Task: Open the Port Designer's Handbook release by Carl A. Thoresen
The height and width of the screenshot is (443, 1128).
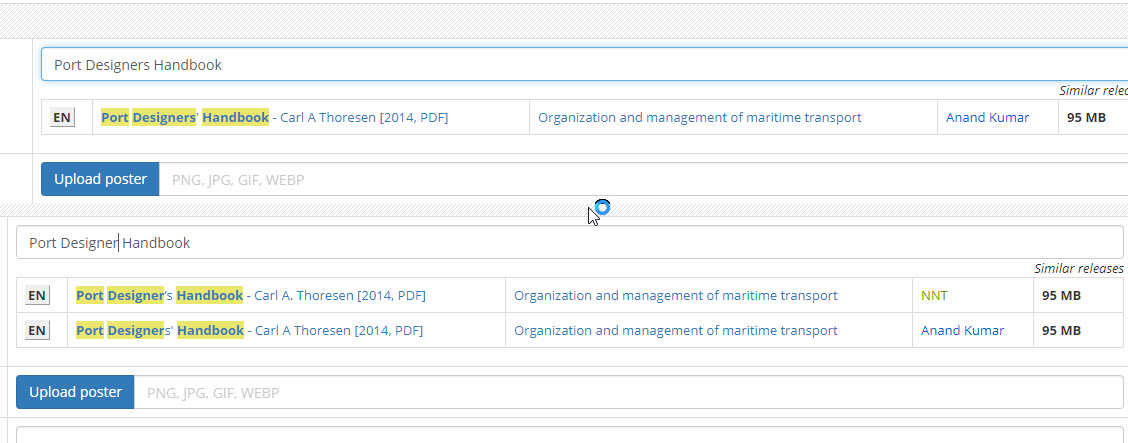Action: [250, 296]
